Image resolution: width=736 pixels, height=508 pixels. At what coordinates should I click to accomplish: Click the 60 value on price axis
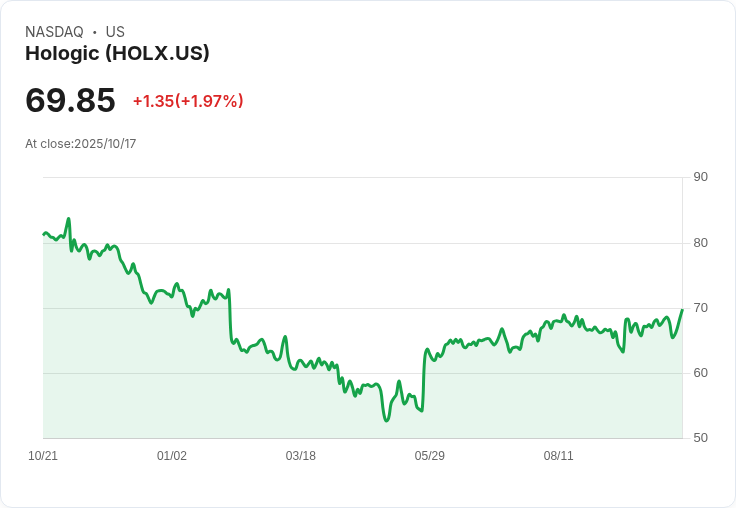click(701, 373)
